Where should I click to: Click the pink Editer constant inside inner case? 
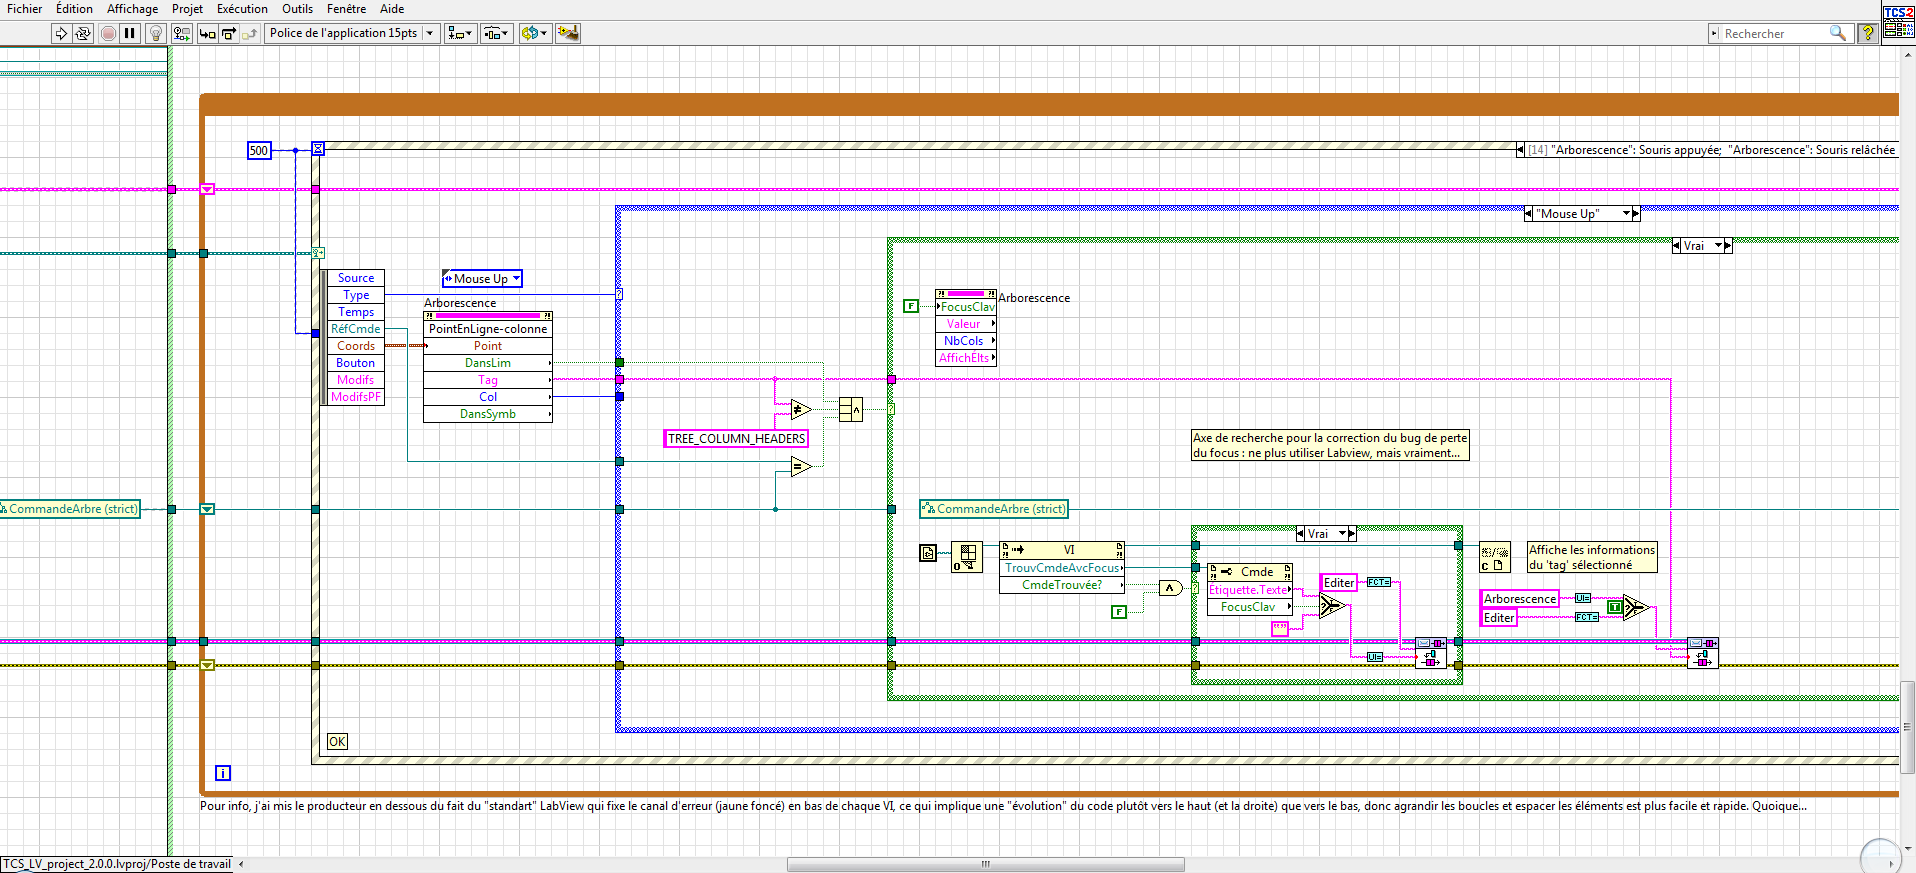tap(1339, 583)
